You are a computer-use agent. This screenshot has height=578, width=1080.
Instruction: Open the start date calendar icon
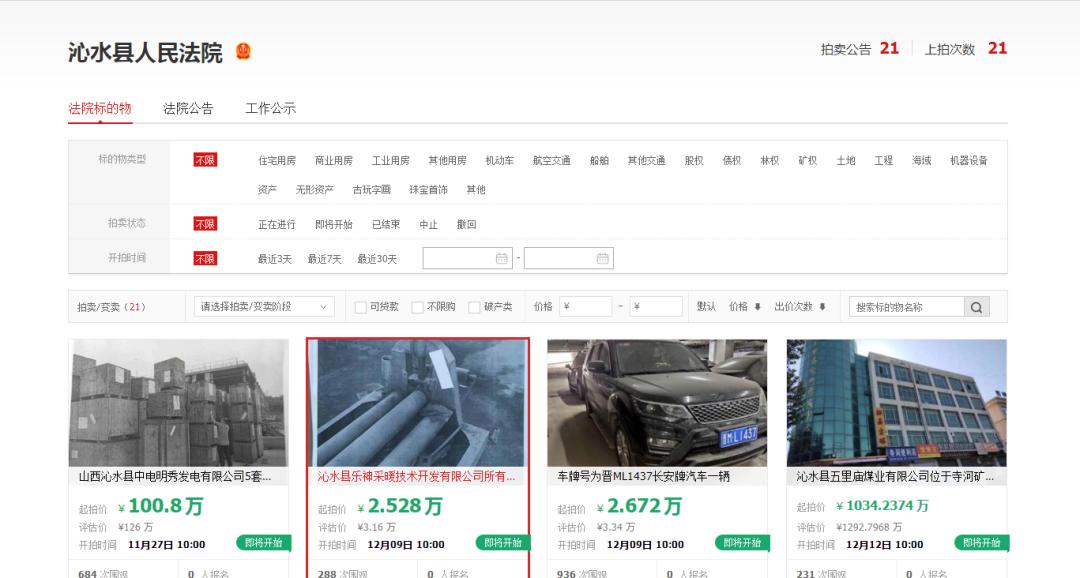pos(501,259)
